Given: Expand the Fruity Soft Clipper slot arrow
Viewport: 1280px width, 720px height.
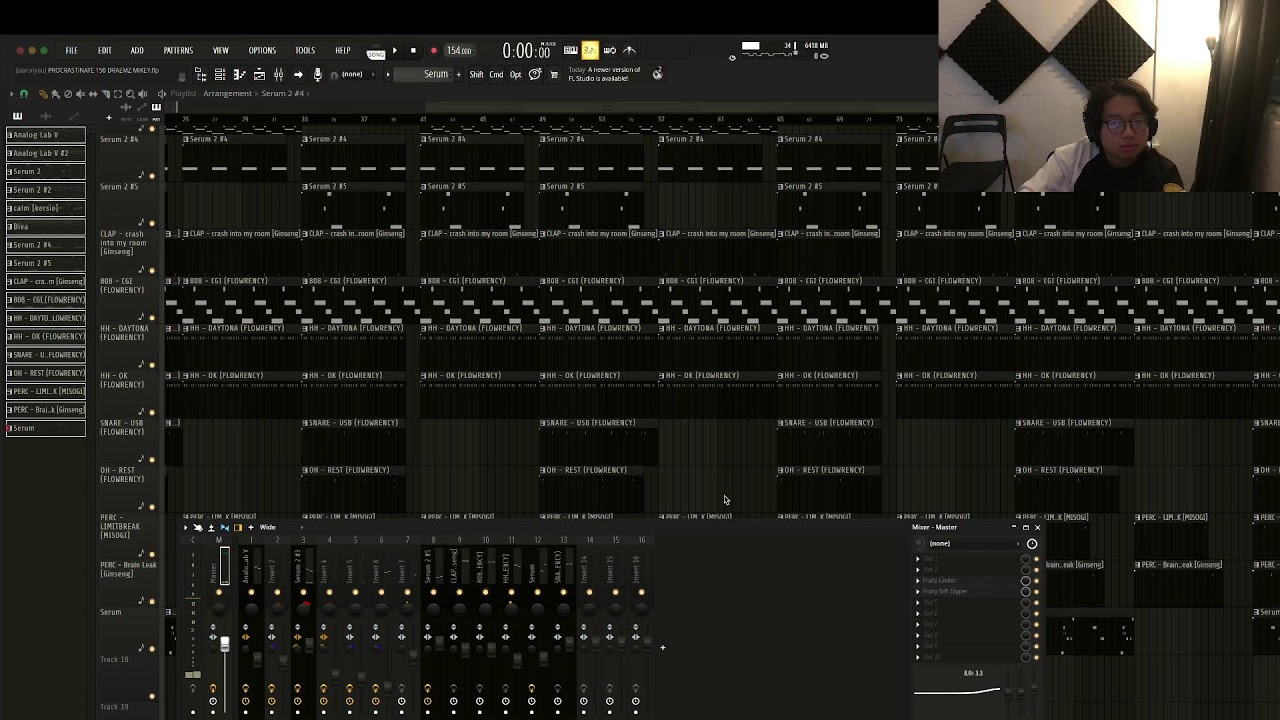Looking at the screenshot, I should [918, 591].
